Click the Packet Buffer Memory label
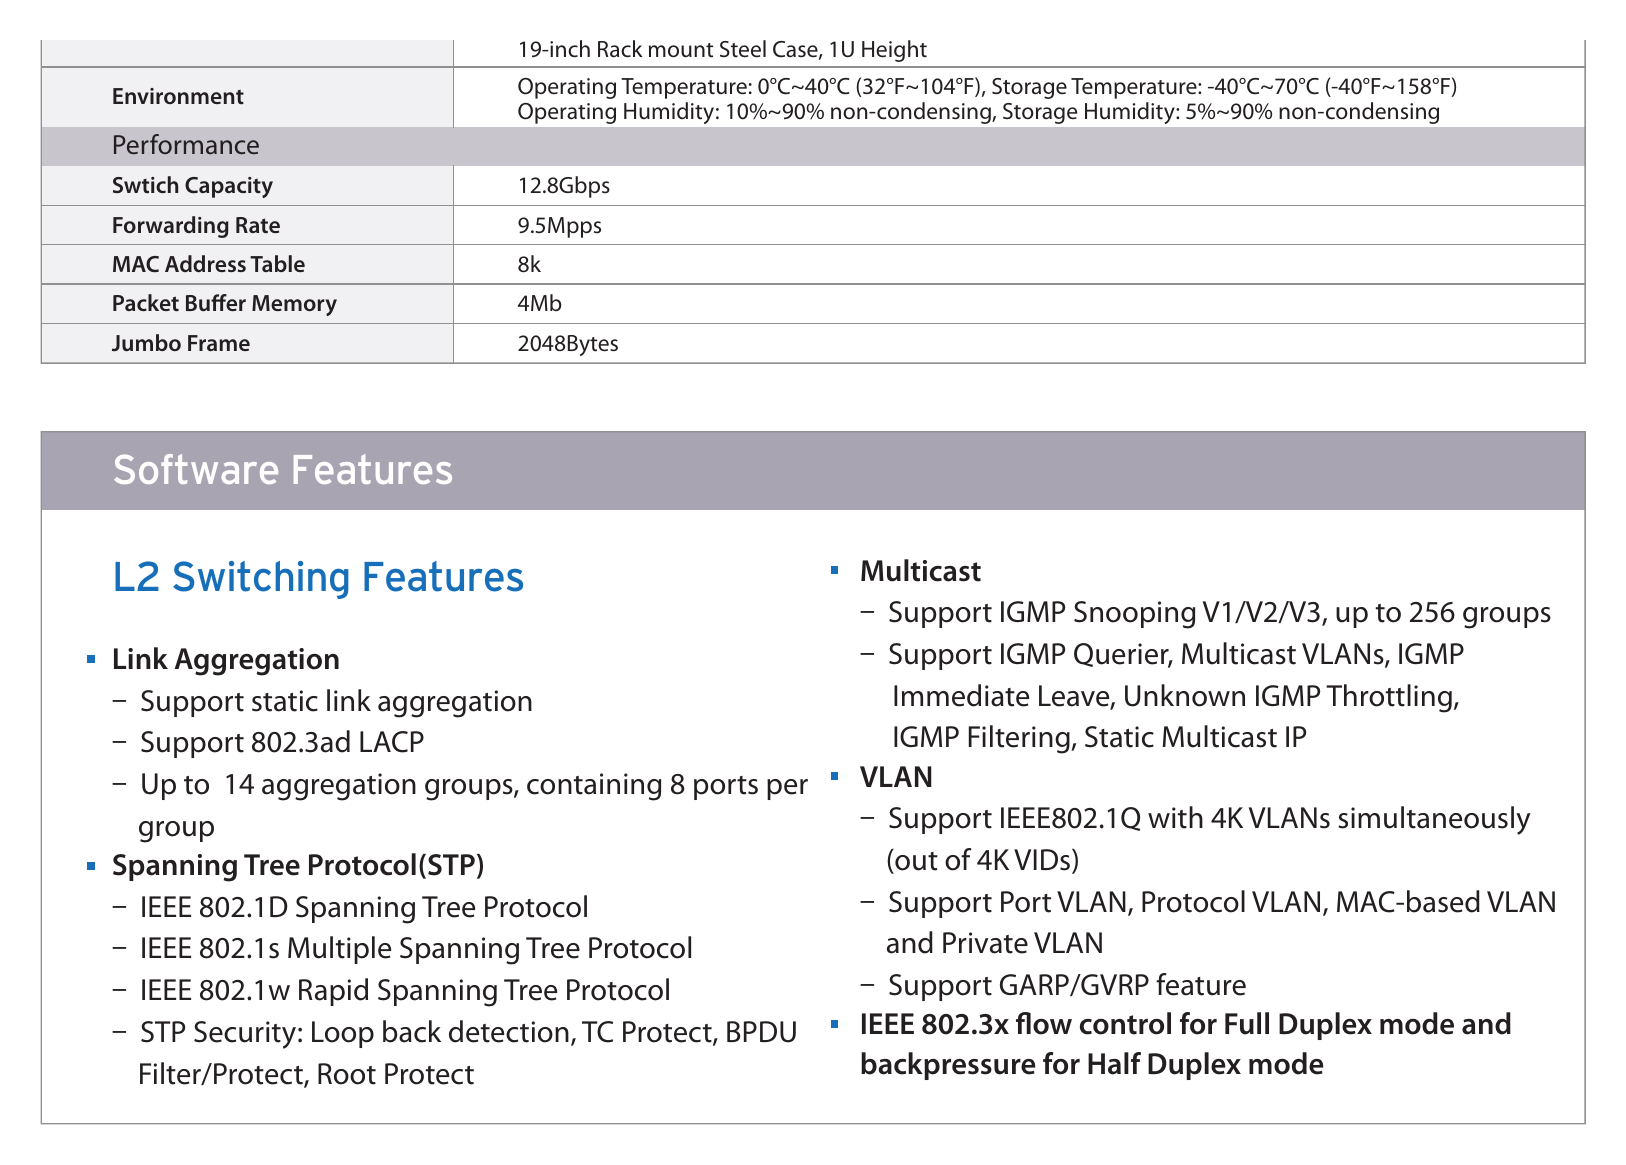The width and height of the screenshot is (1626, 1165). [x=224, y=304]
